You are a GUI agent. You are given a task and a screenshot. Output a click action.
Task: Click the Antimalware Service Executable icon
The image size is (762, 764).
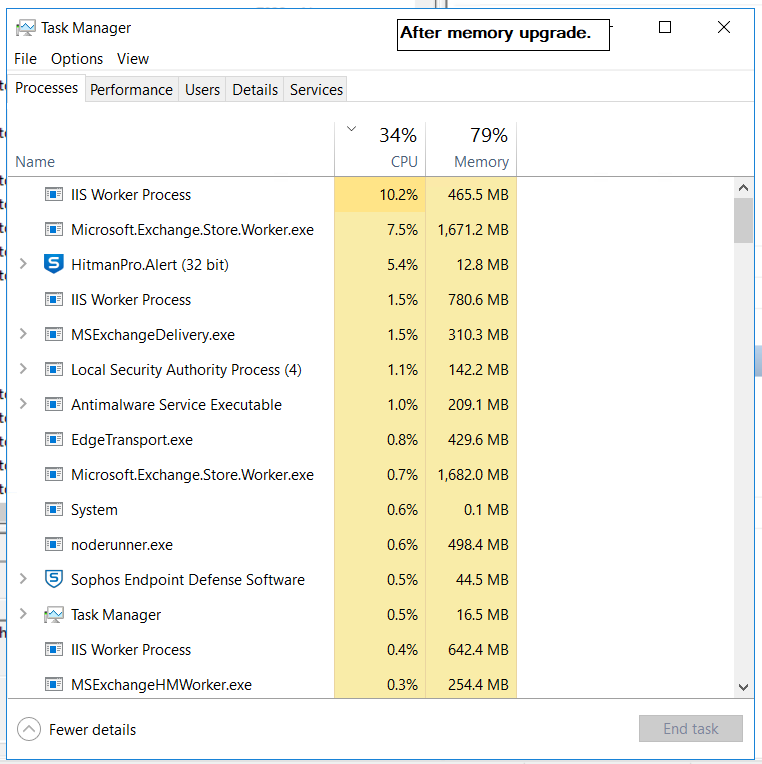tap(54, 404)
